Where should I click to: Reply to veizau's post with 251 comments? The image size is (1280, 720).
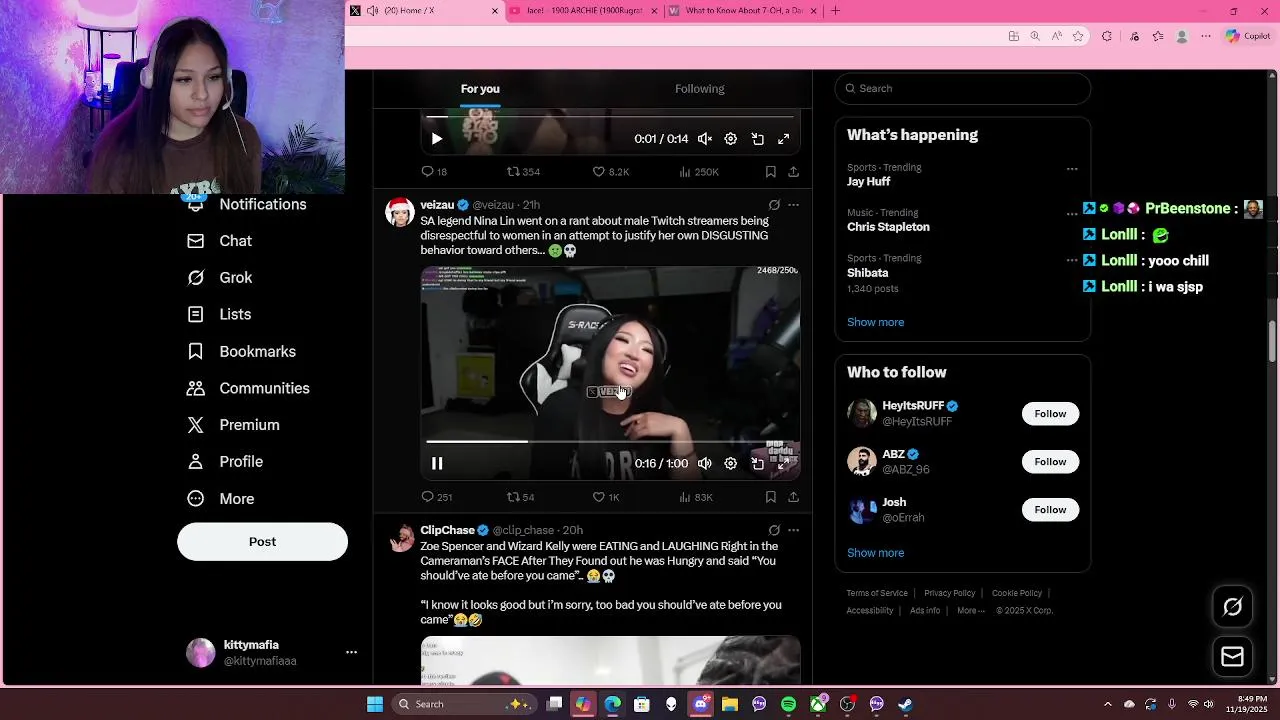[437, 497]
